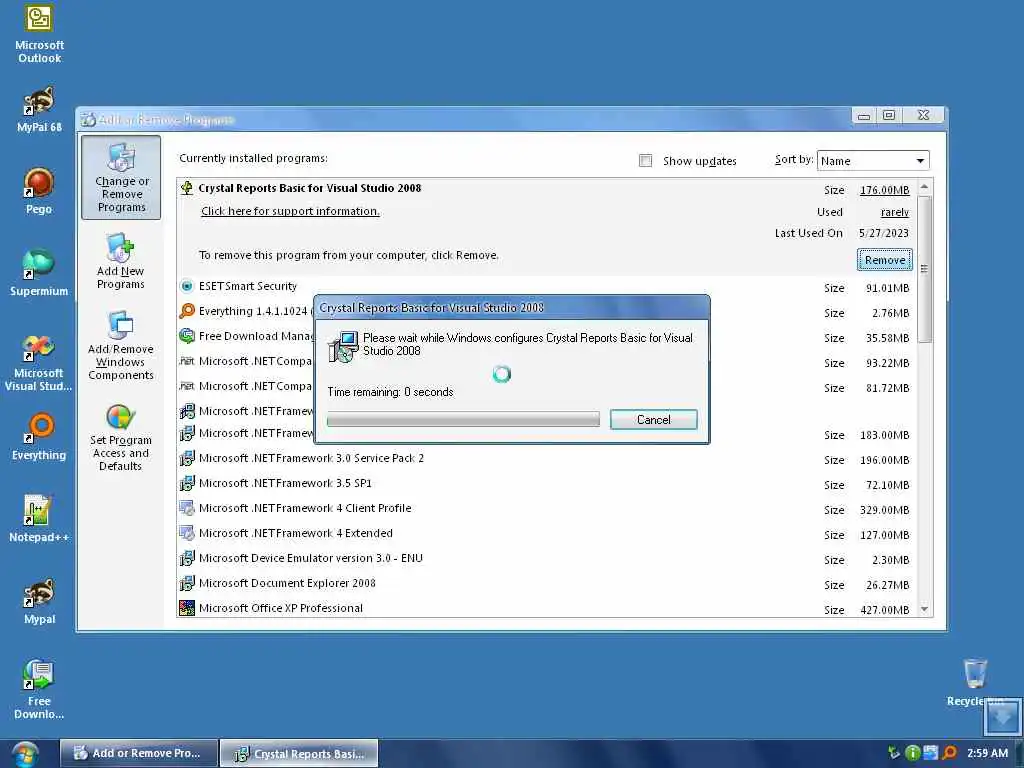Click the Remove button for Crystal Reports
Image resolution: width=1024 pixels, height=768 pixels.
pyautogui.click(x=885, y=260)
